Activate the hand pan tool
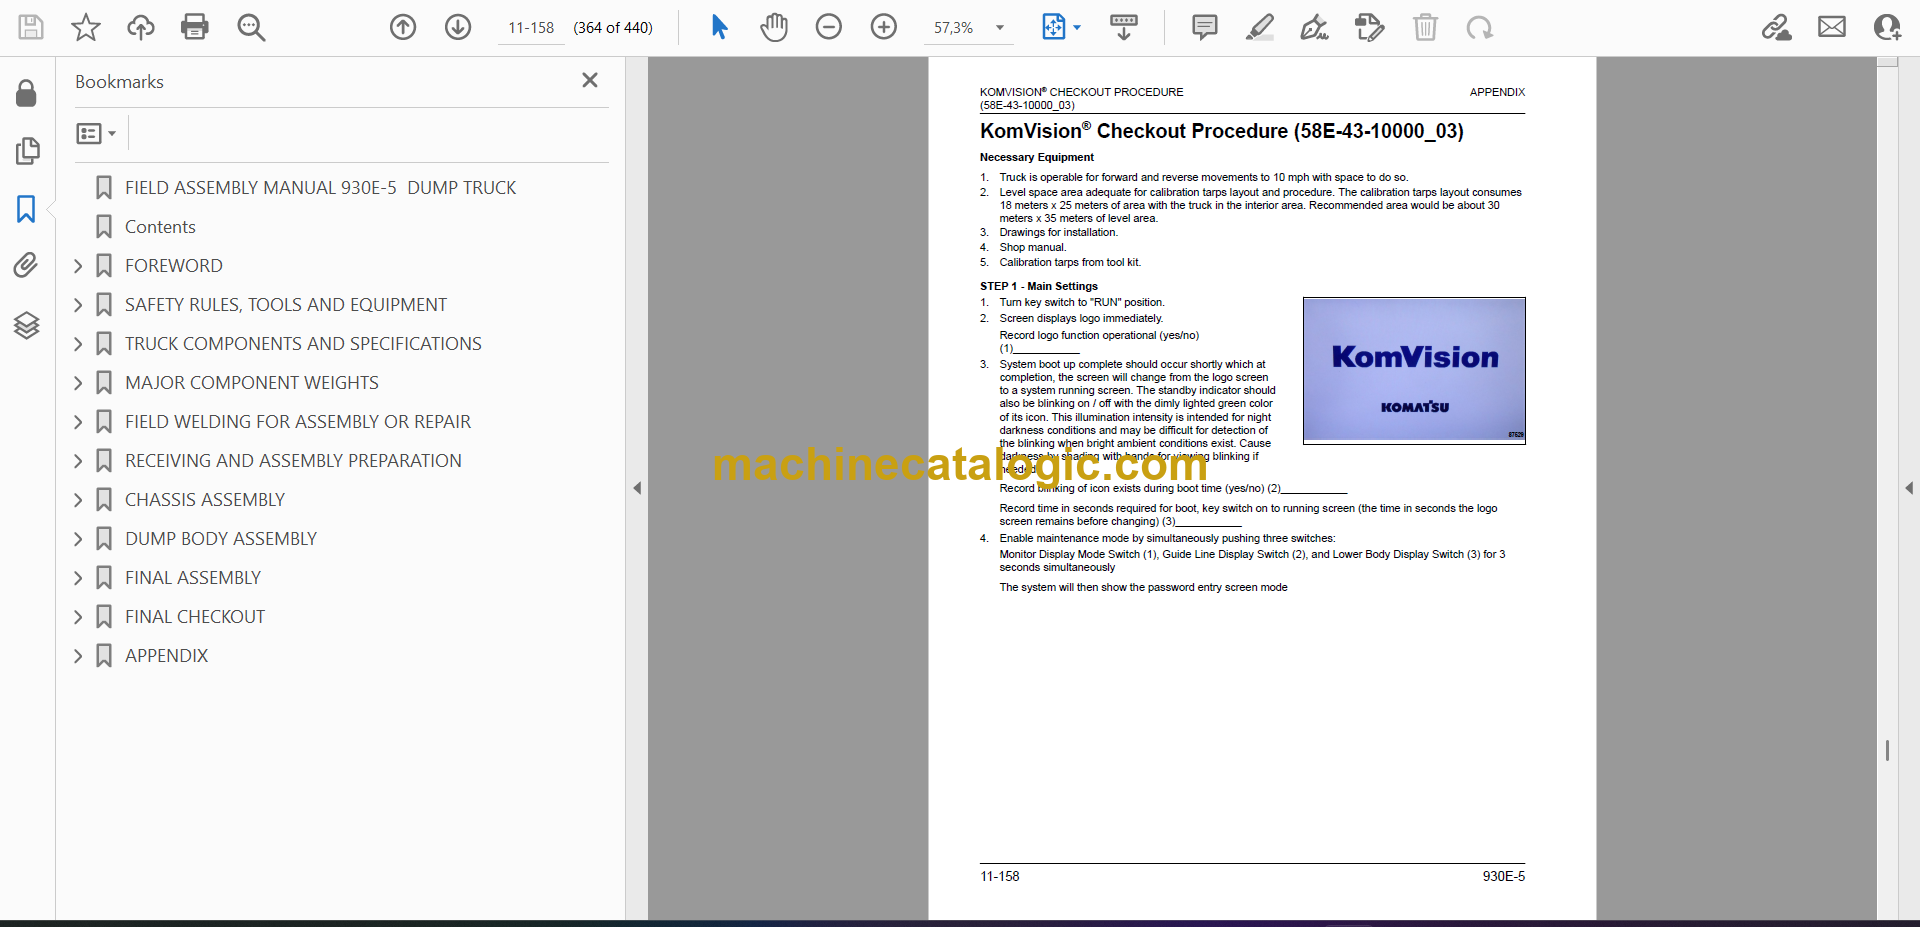Viewport: 1920px width, 927px height. click(x=773, y=27)
